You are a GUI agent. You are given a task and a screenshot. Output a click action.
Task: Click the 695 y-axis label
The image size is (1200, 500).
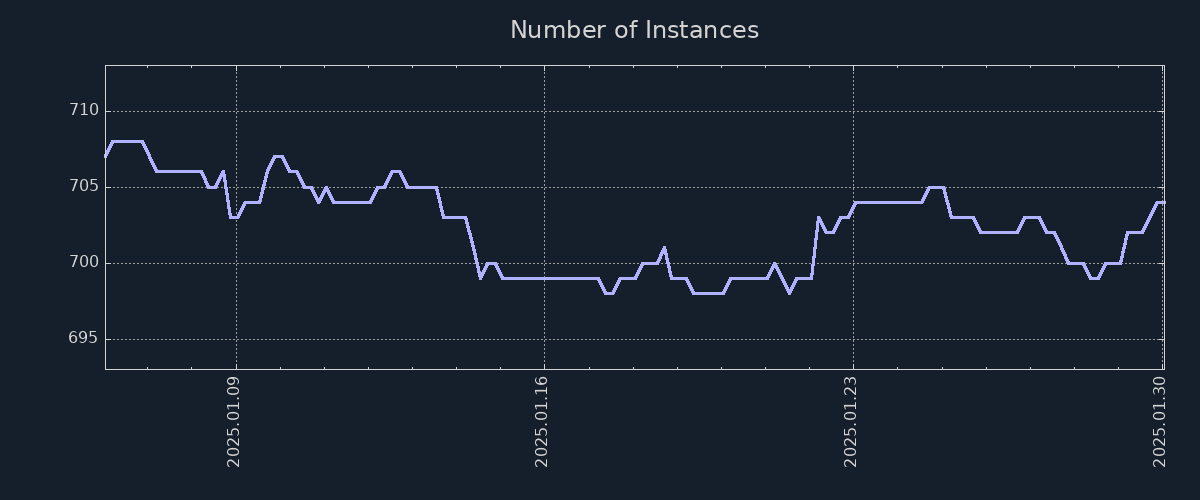coord(84,338)
